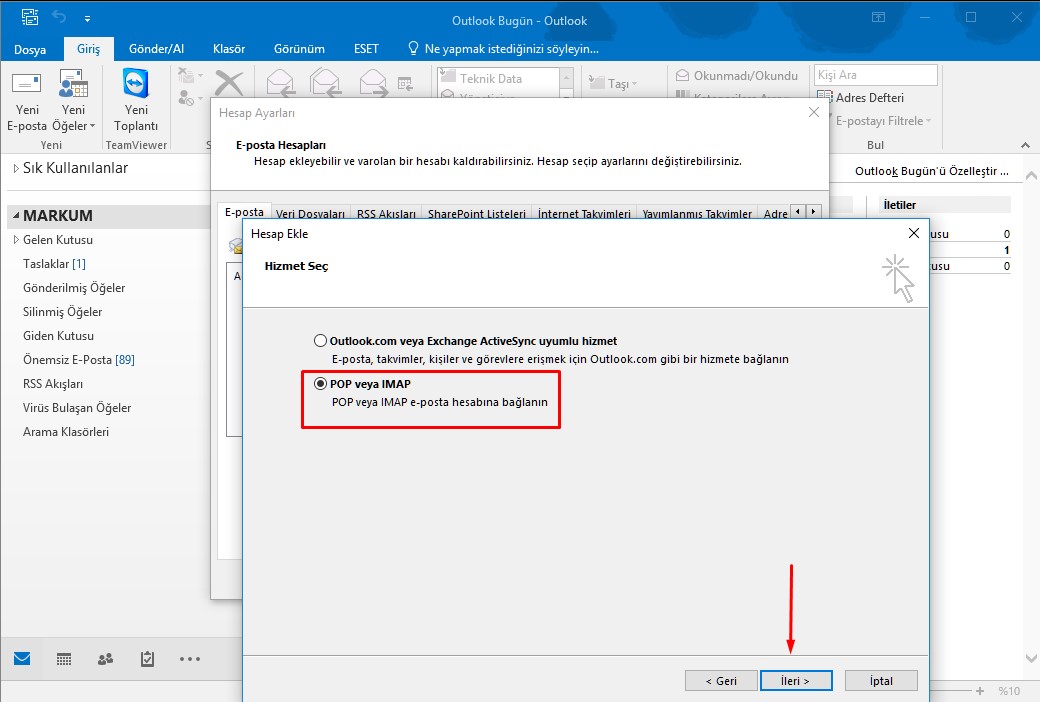The width and height of the screenshot is (1040, 702).
Task: Select Outlook.com veya Exchange ActiveSync option
Action: [320, 341]
